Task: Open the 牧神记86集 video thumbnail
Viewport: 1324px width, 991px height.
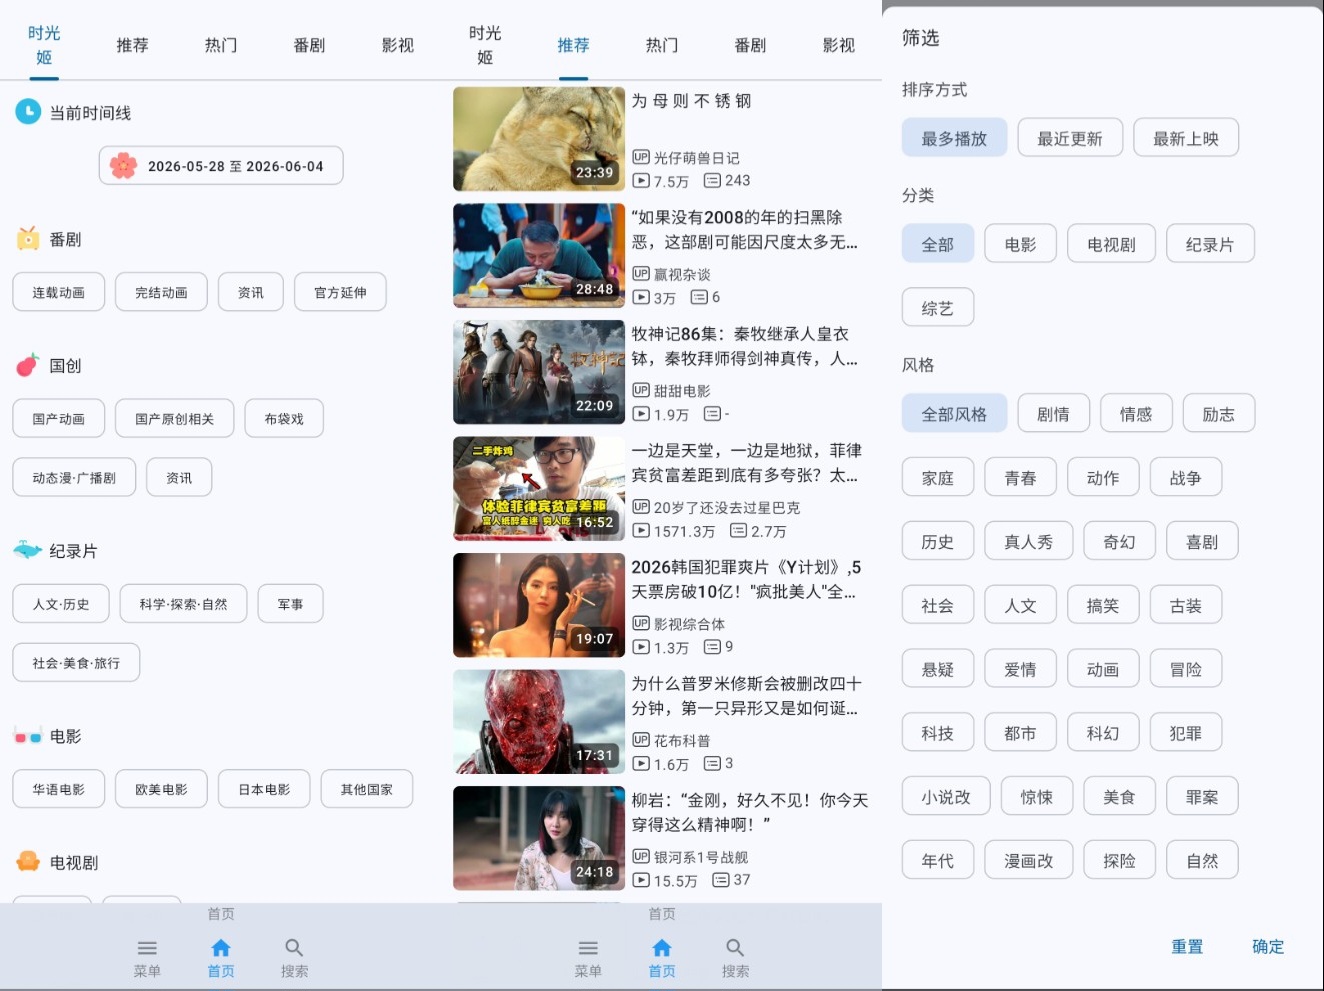Action: tap(539, 372)
